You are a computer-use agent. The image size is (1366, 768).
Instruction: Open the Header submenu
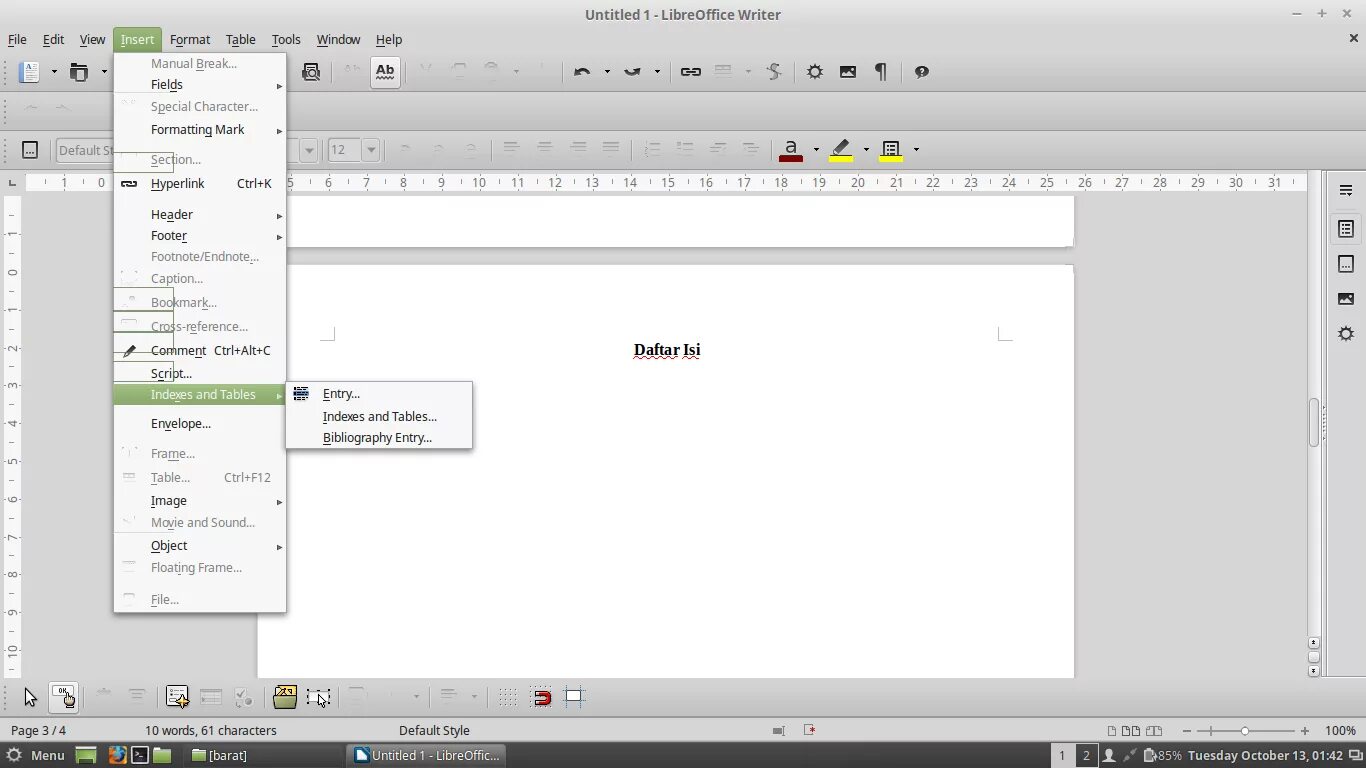[200, 215]
